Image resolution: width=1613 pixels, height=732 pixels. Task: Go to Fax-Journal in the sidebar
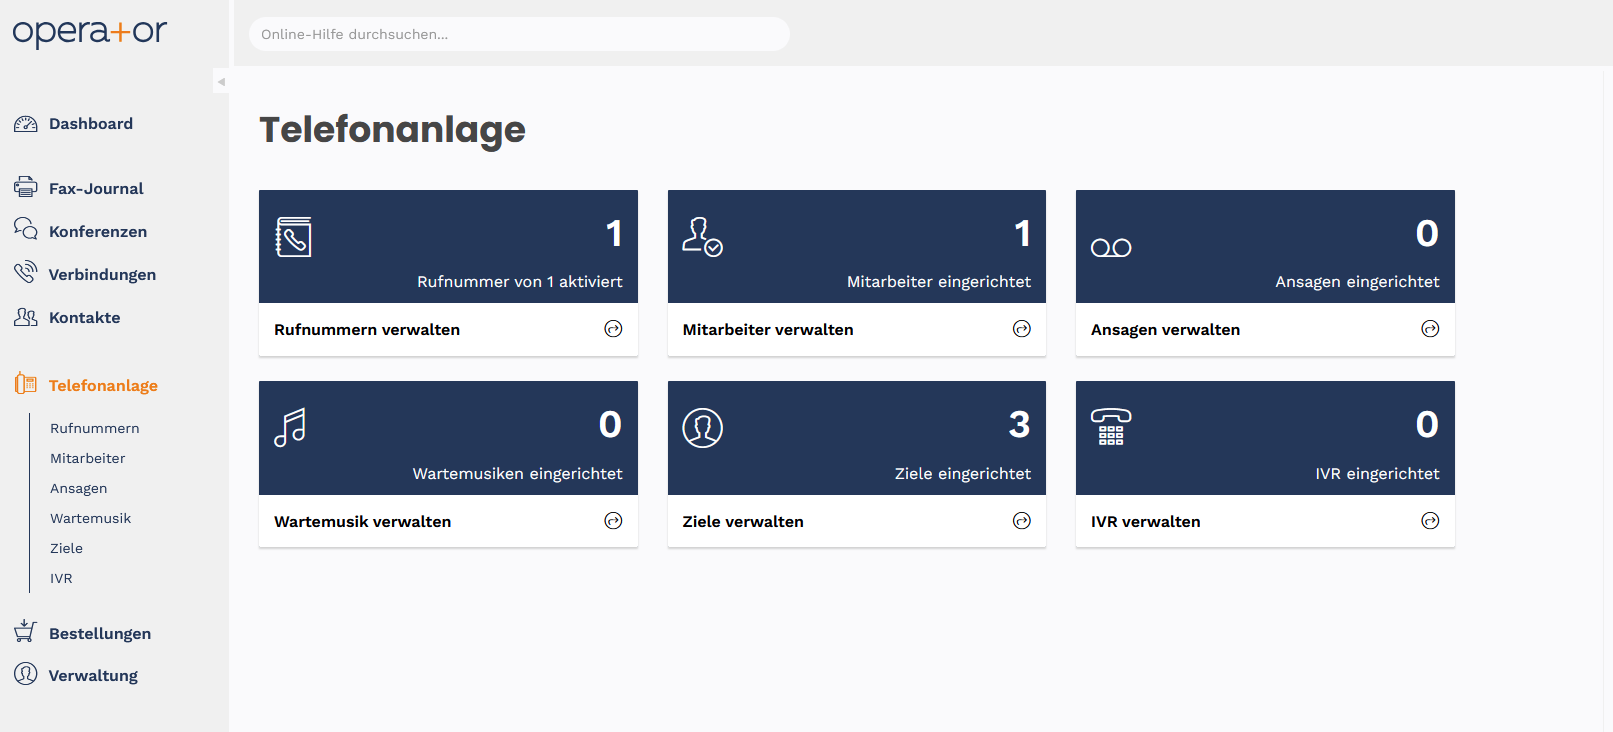click(x=96, y=188)
